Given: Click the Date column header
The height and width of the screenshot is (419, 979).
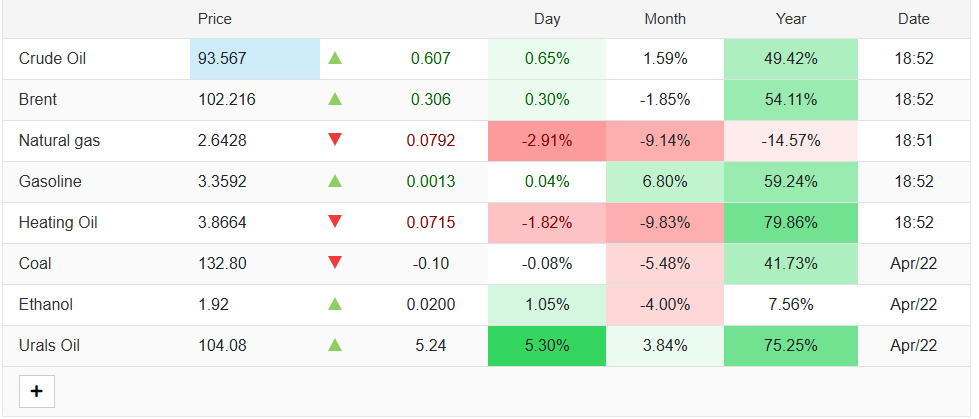Looking at the screenshot, I should tap(913, 19).
